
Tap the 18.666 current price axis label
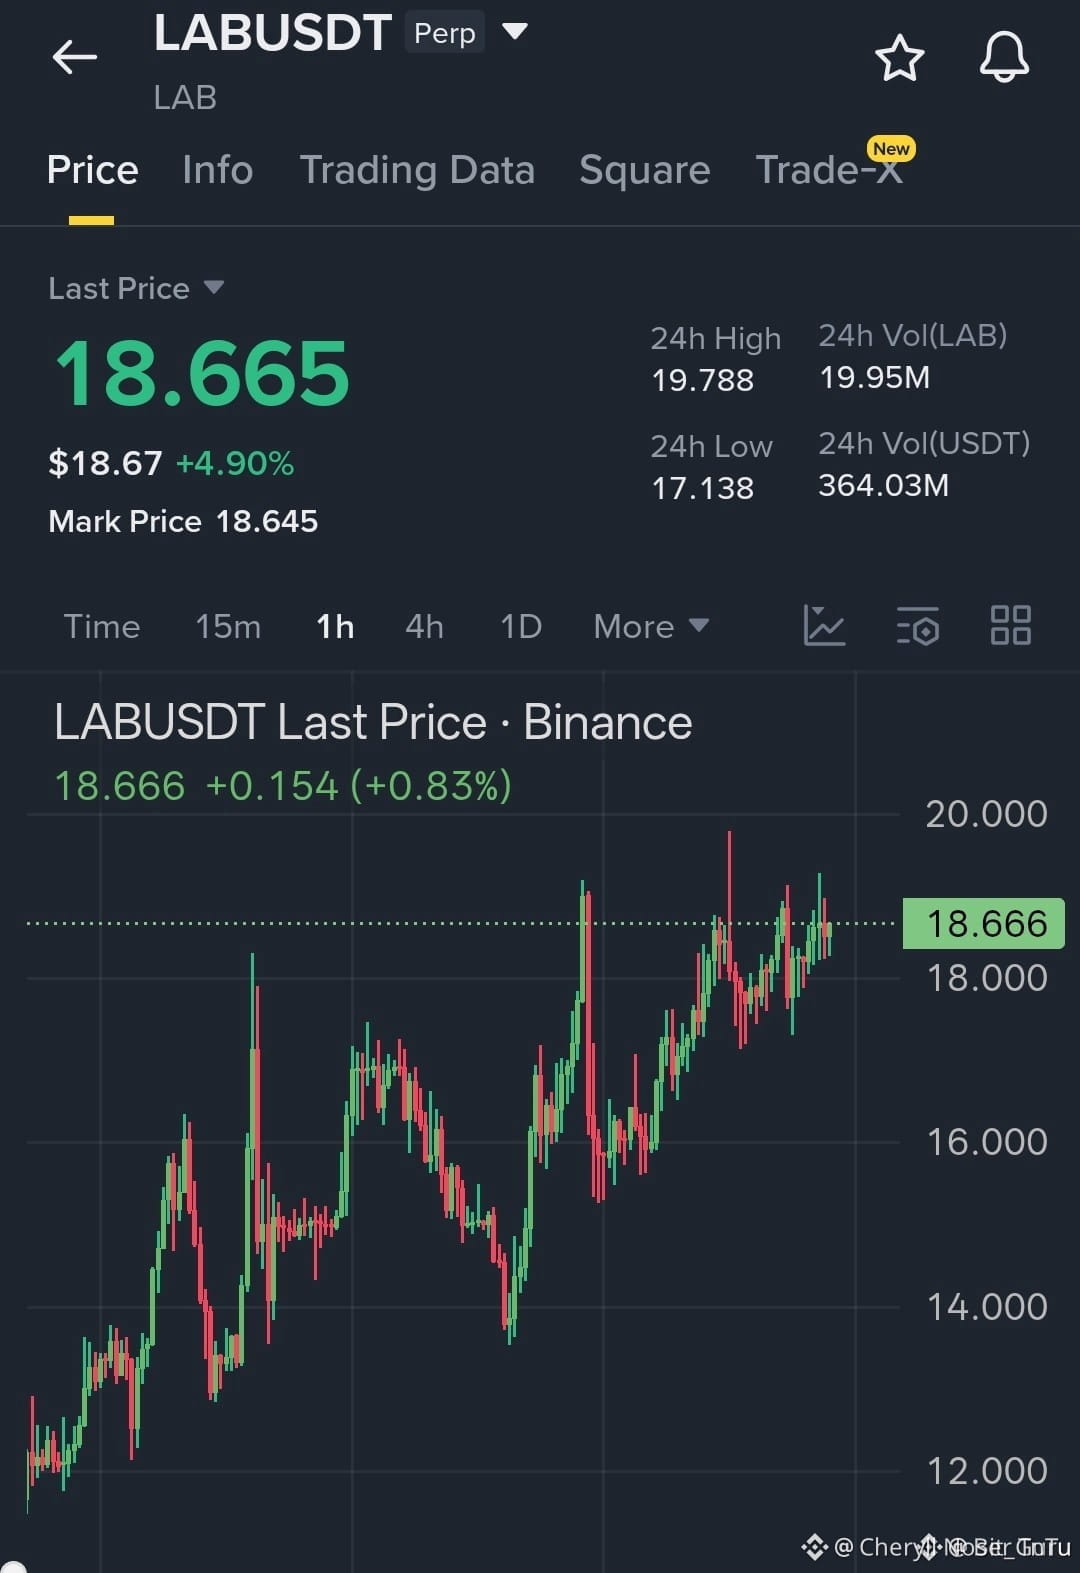pyautogui.click(x=984, y=924)
